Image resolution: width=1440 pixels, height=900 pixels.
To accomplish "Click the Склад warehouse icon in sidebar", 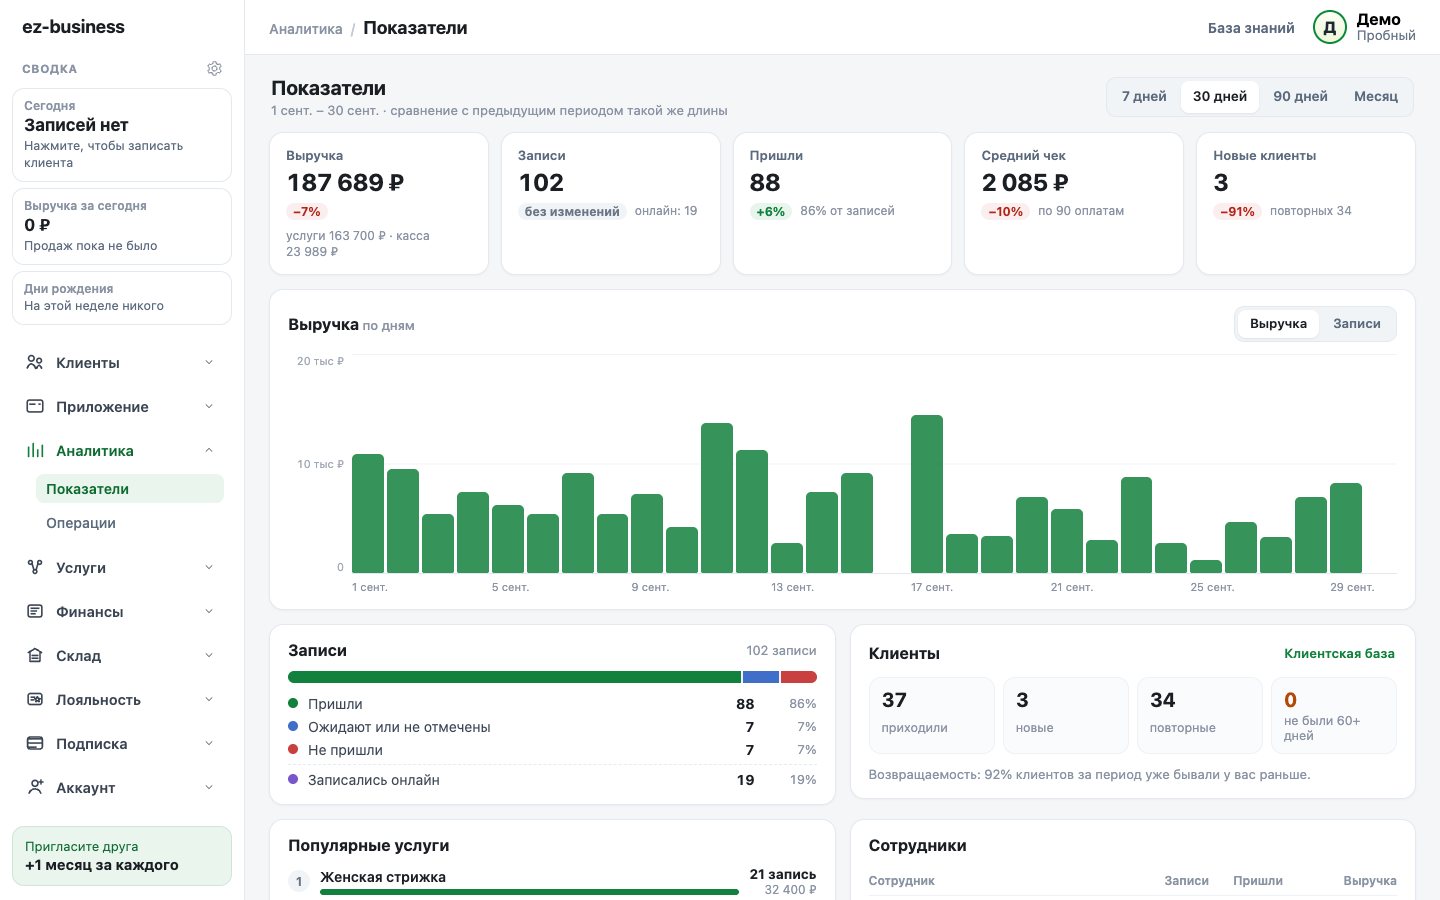I will (35, 656).
